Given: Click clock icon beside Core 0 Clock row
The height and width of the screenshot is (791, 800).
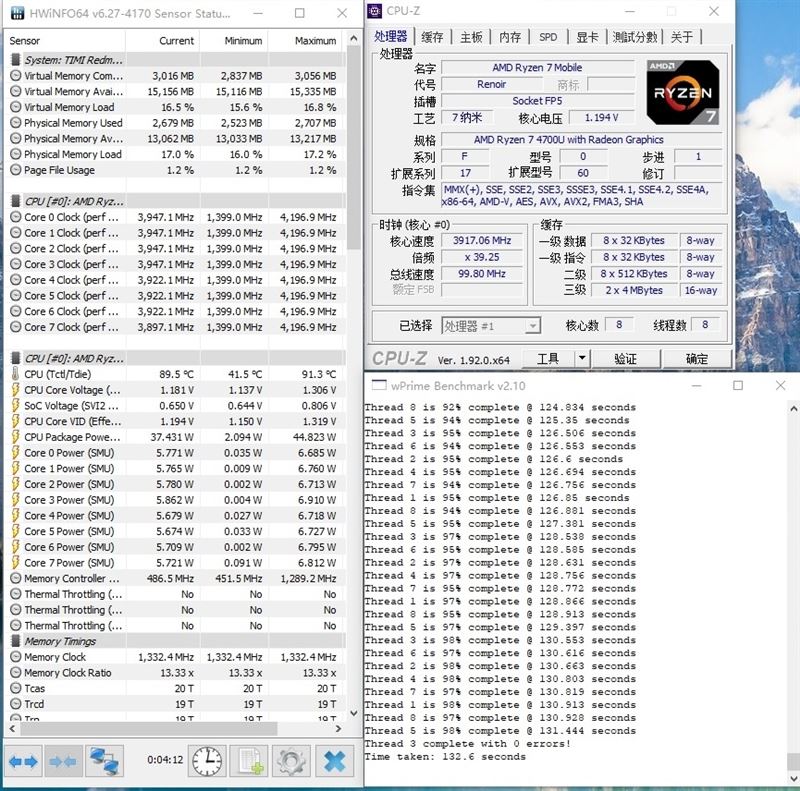Looking at the screenshot, I should tap(16, 217).
